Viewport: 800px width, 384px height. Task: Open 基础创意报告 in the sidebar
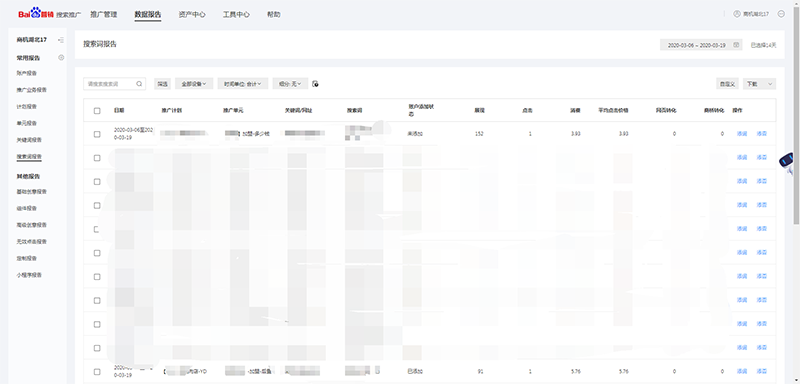click(x=32, y=192)
